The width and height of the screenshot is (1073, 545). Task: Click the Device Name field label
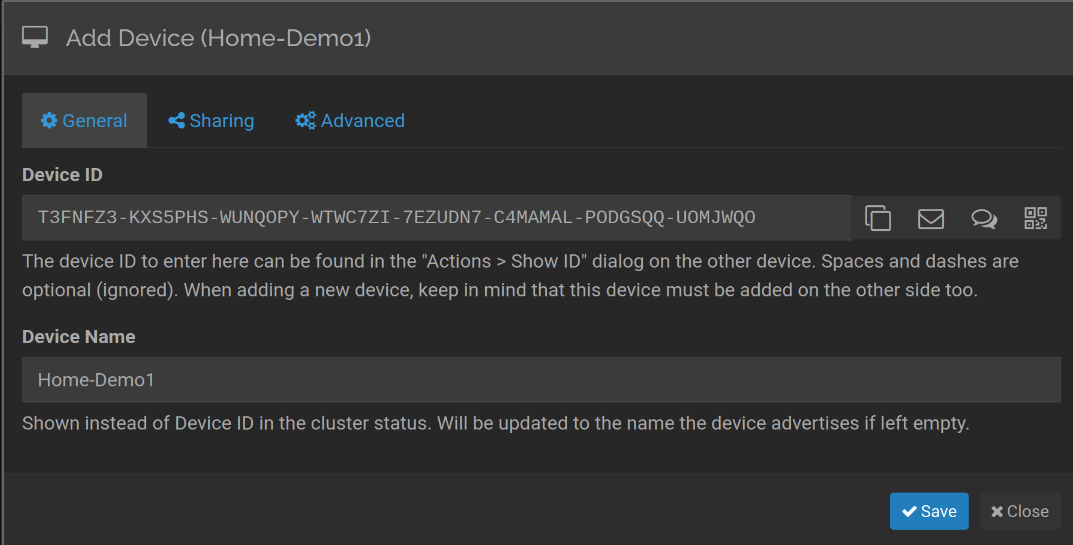[x=79, y=337]
